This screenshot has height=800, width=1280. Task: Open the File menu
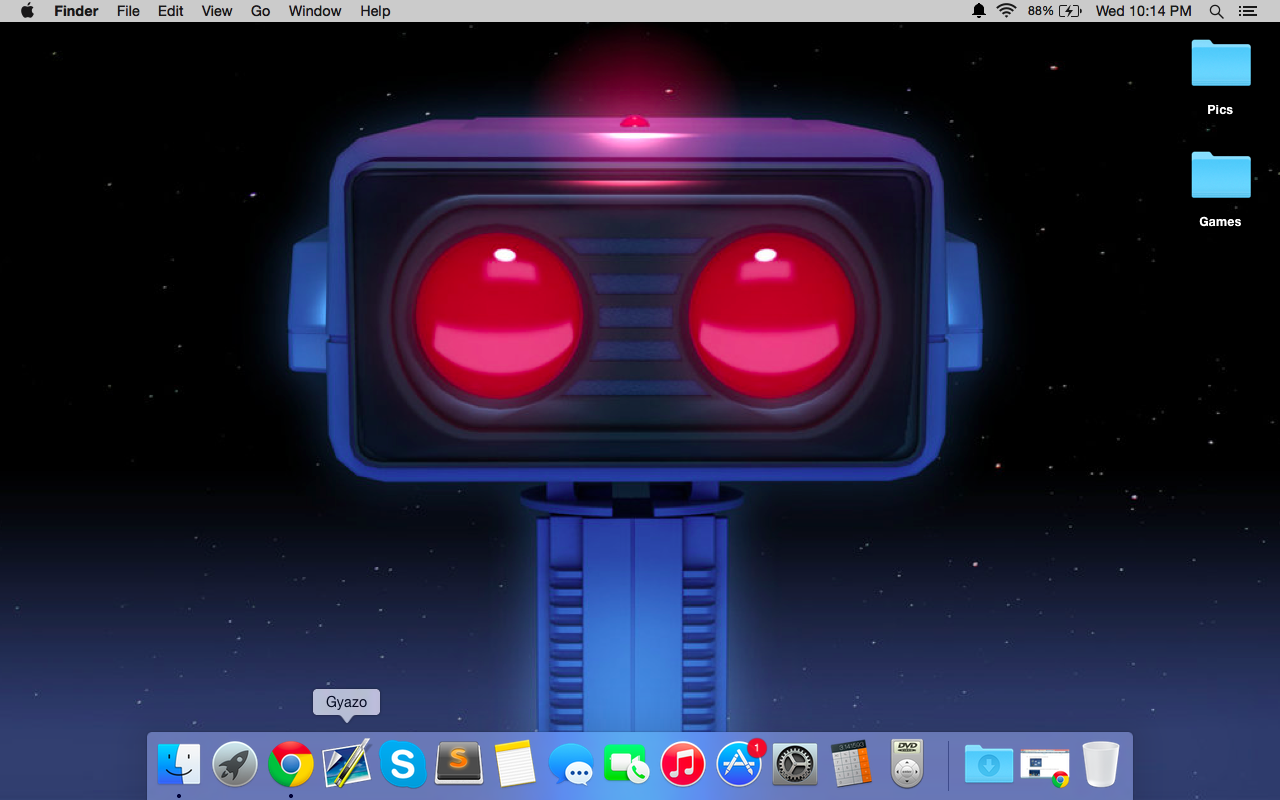[x=128, y=11]
